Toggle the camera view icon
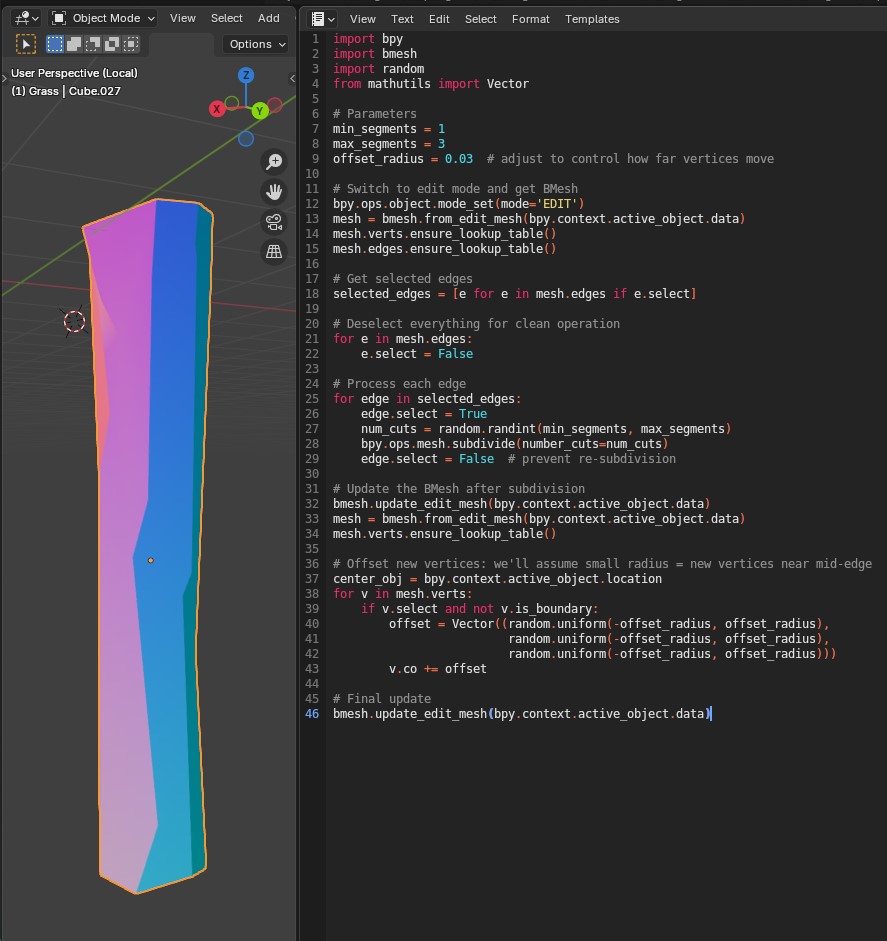Screen dimensions: 887x941 point(274,222)
